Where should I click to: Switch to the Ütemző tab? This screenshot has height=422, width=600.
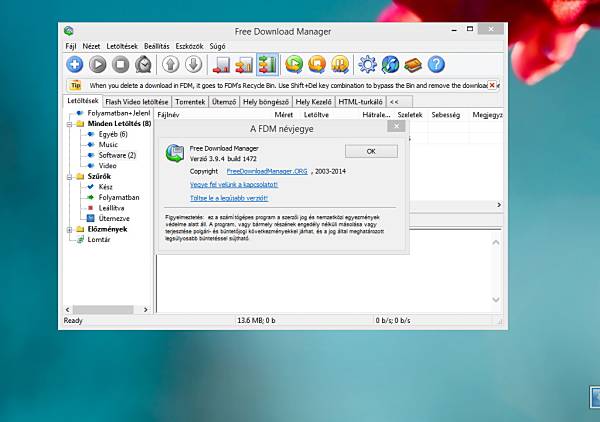224,102
